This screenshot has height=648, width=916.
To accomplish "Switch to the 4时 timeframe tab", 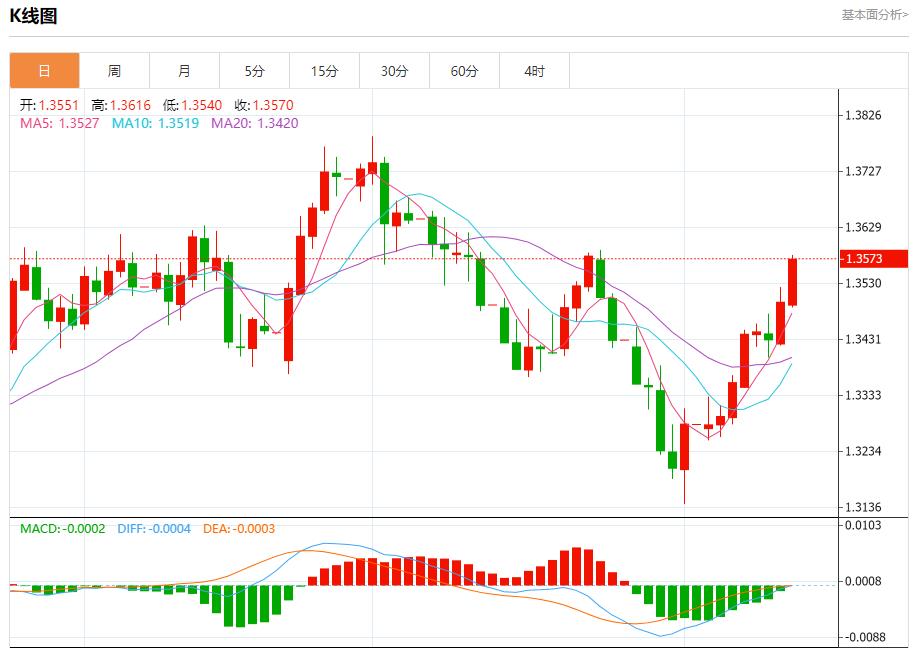I will [534, 71].
